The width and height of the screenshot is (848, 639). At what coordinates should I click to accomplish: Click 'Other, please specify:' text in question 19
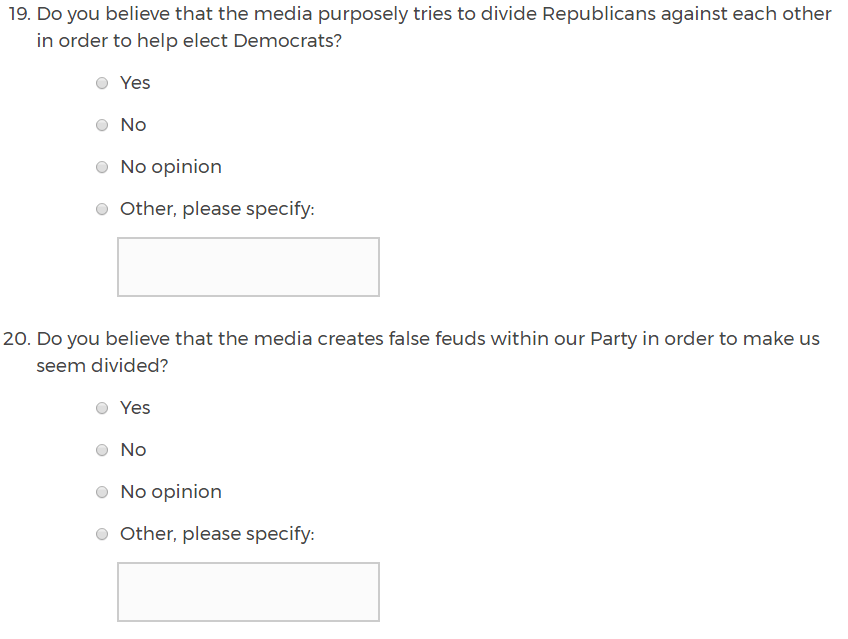(x=217, y=209)
